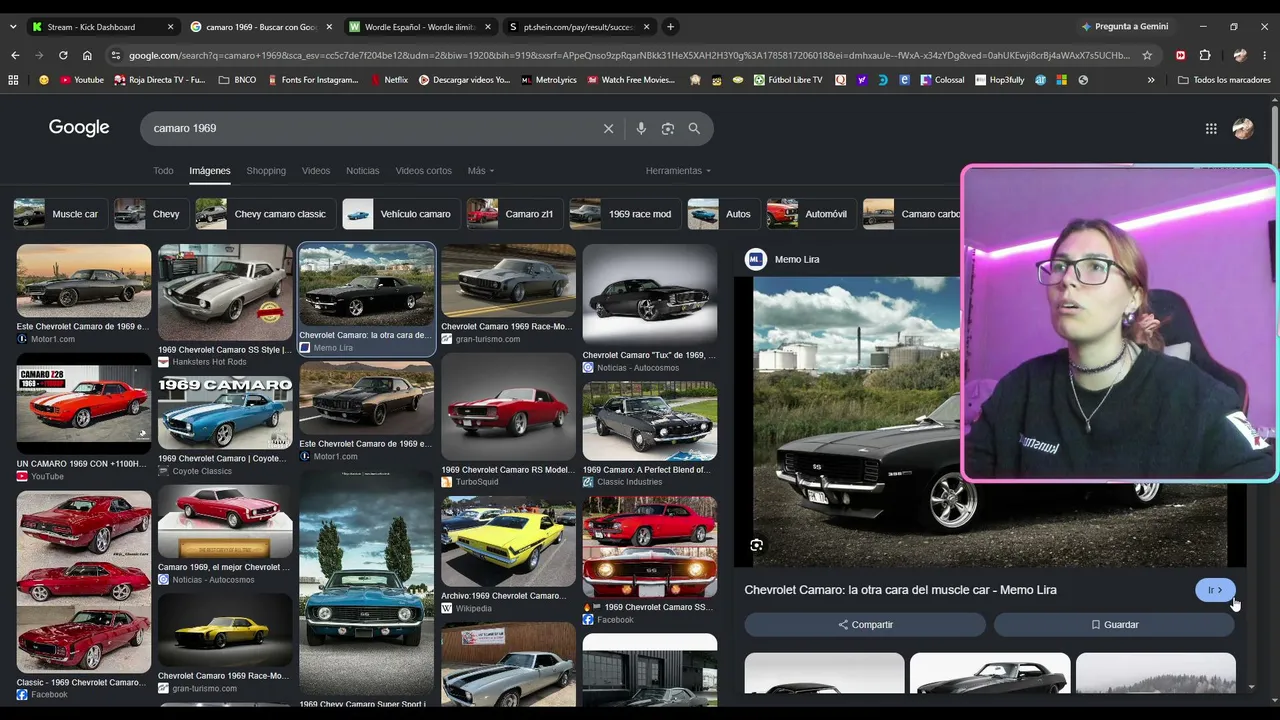1280x720 pixels.
Task: Open the large preview image of black Camaro
Action: click(x=856, y=420)
